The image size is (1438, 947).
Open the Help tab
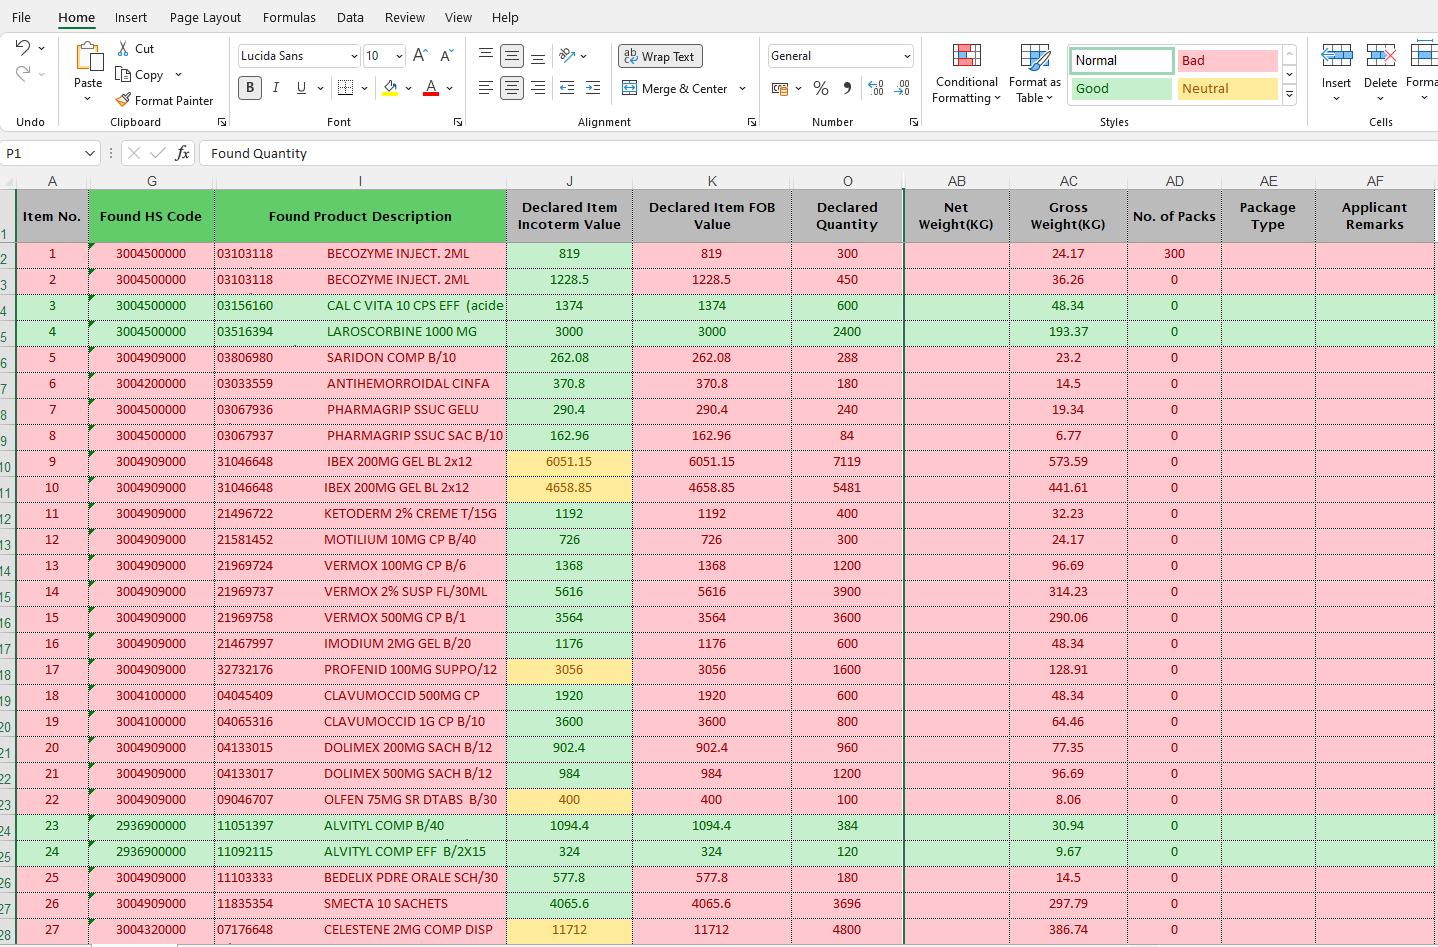click(505, 17)
